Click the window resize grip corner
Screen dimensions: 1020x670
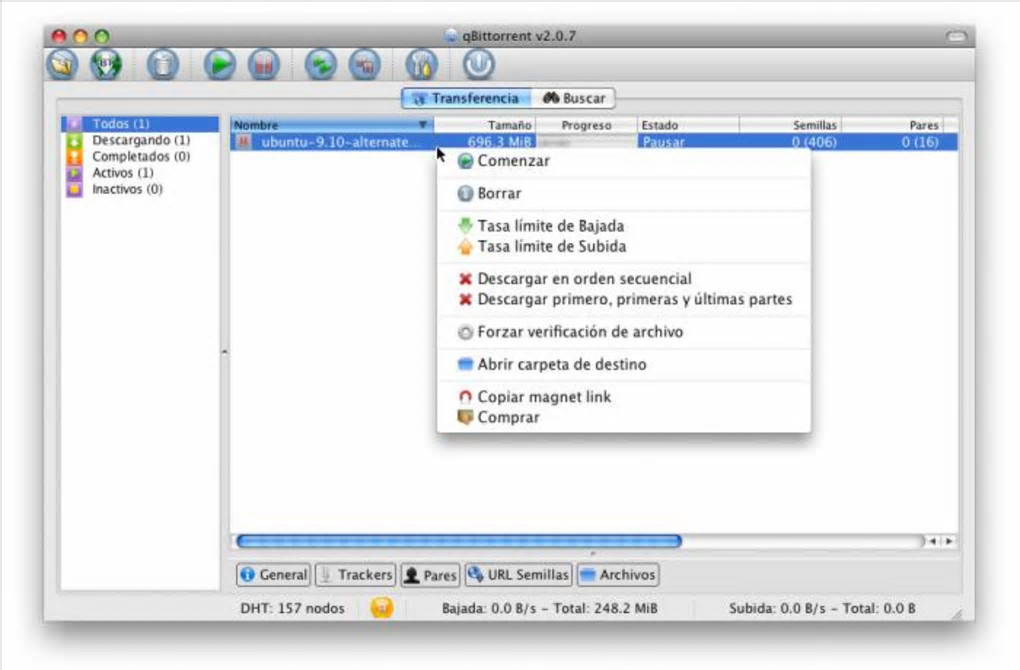(957, 613)
